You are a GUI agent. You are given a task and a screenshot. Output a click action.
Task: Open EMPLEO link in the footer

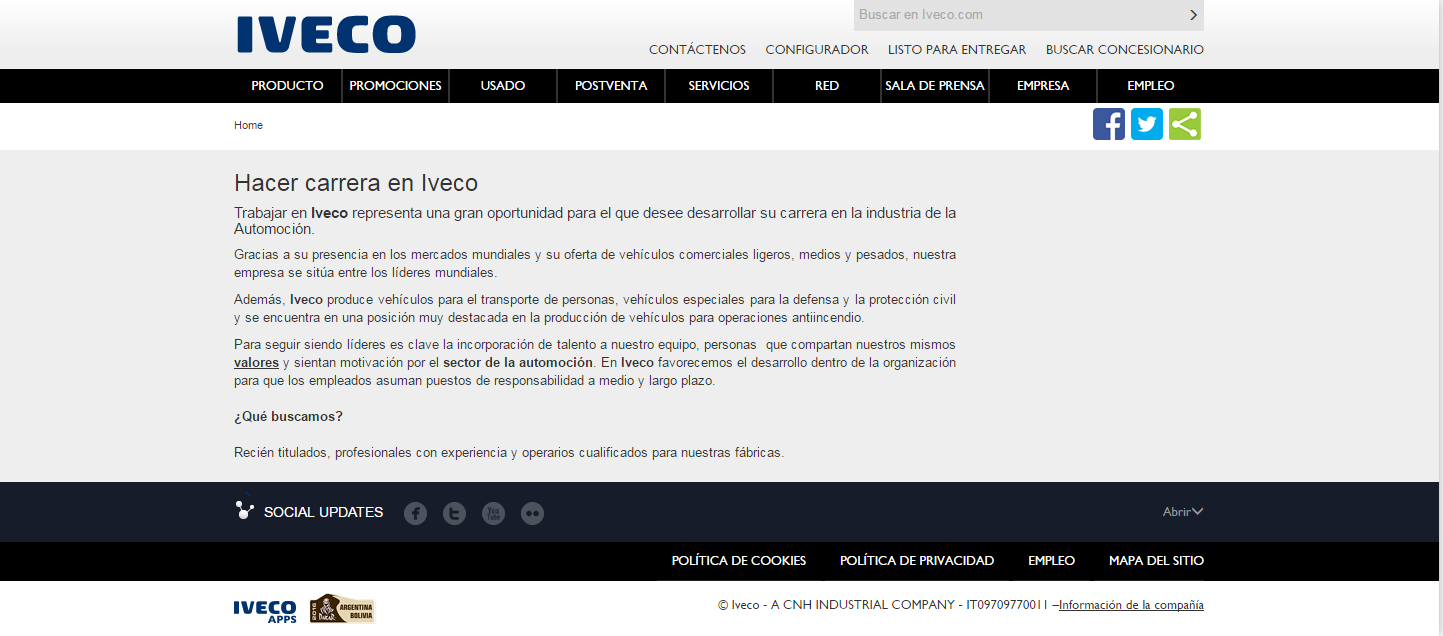[1051, 561]
